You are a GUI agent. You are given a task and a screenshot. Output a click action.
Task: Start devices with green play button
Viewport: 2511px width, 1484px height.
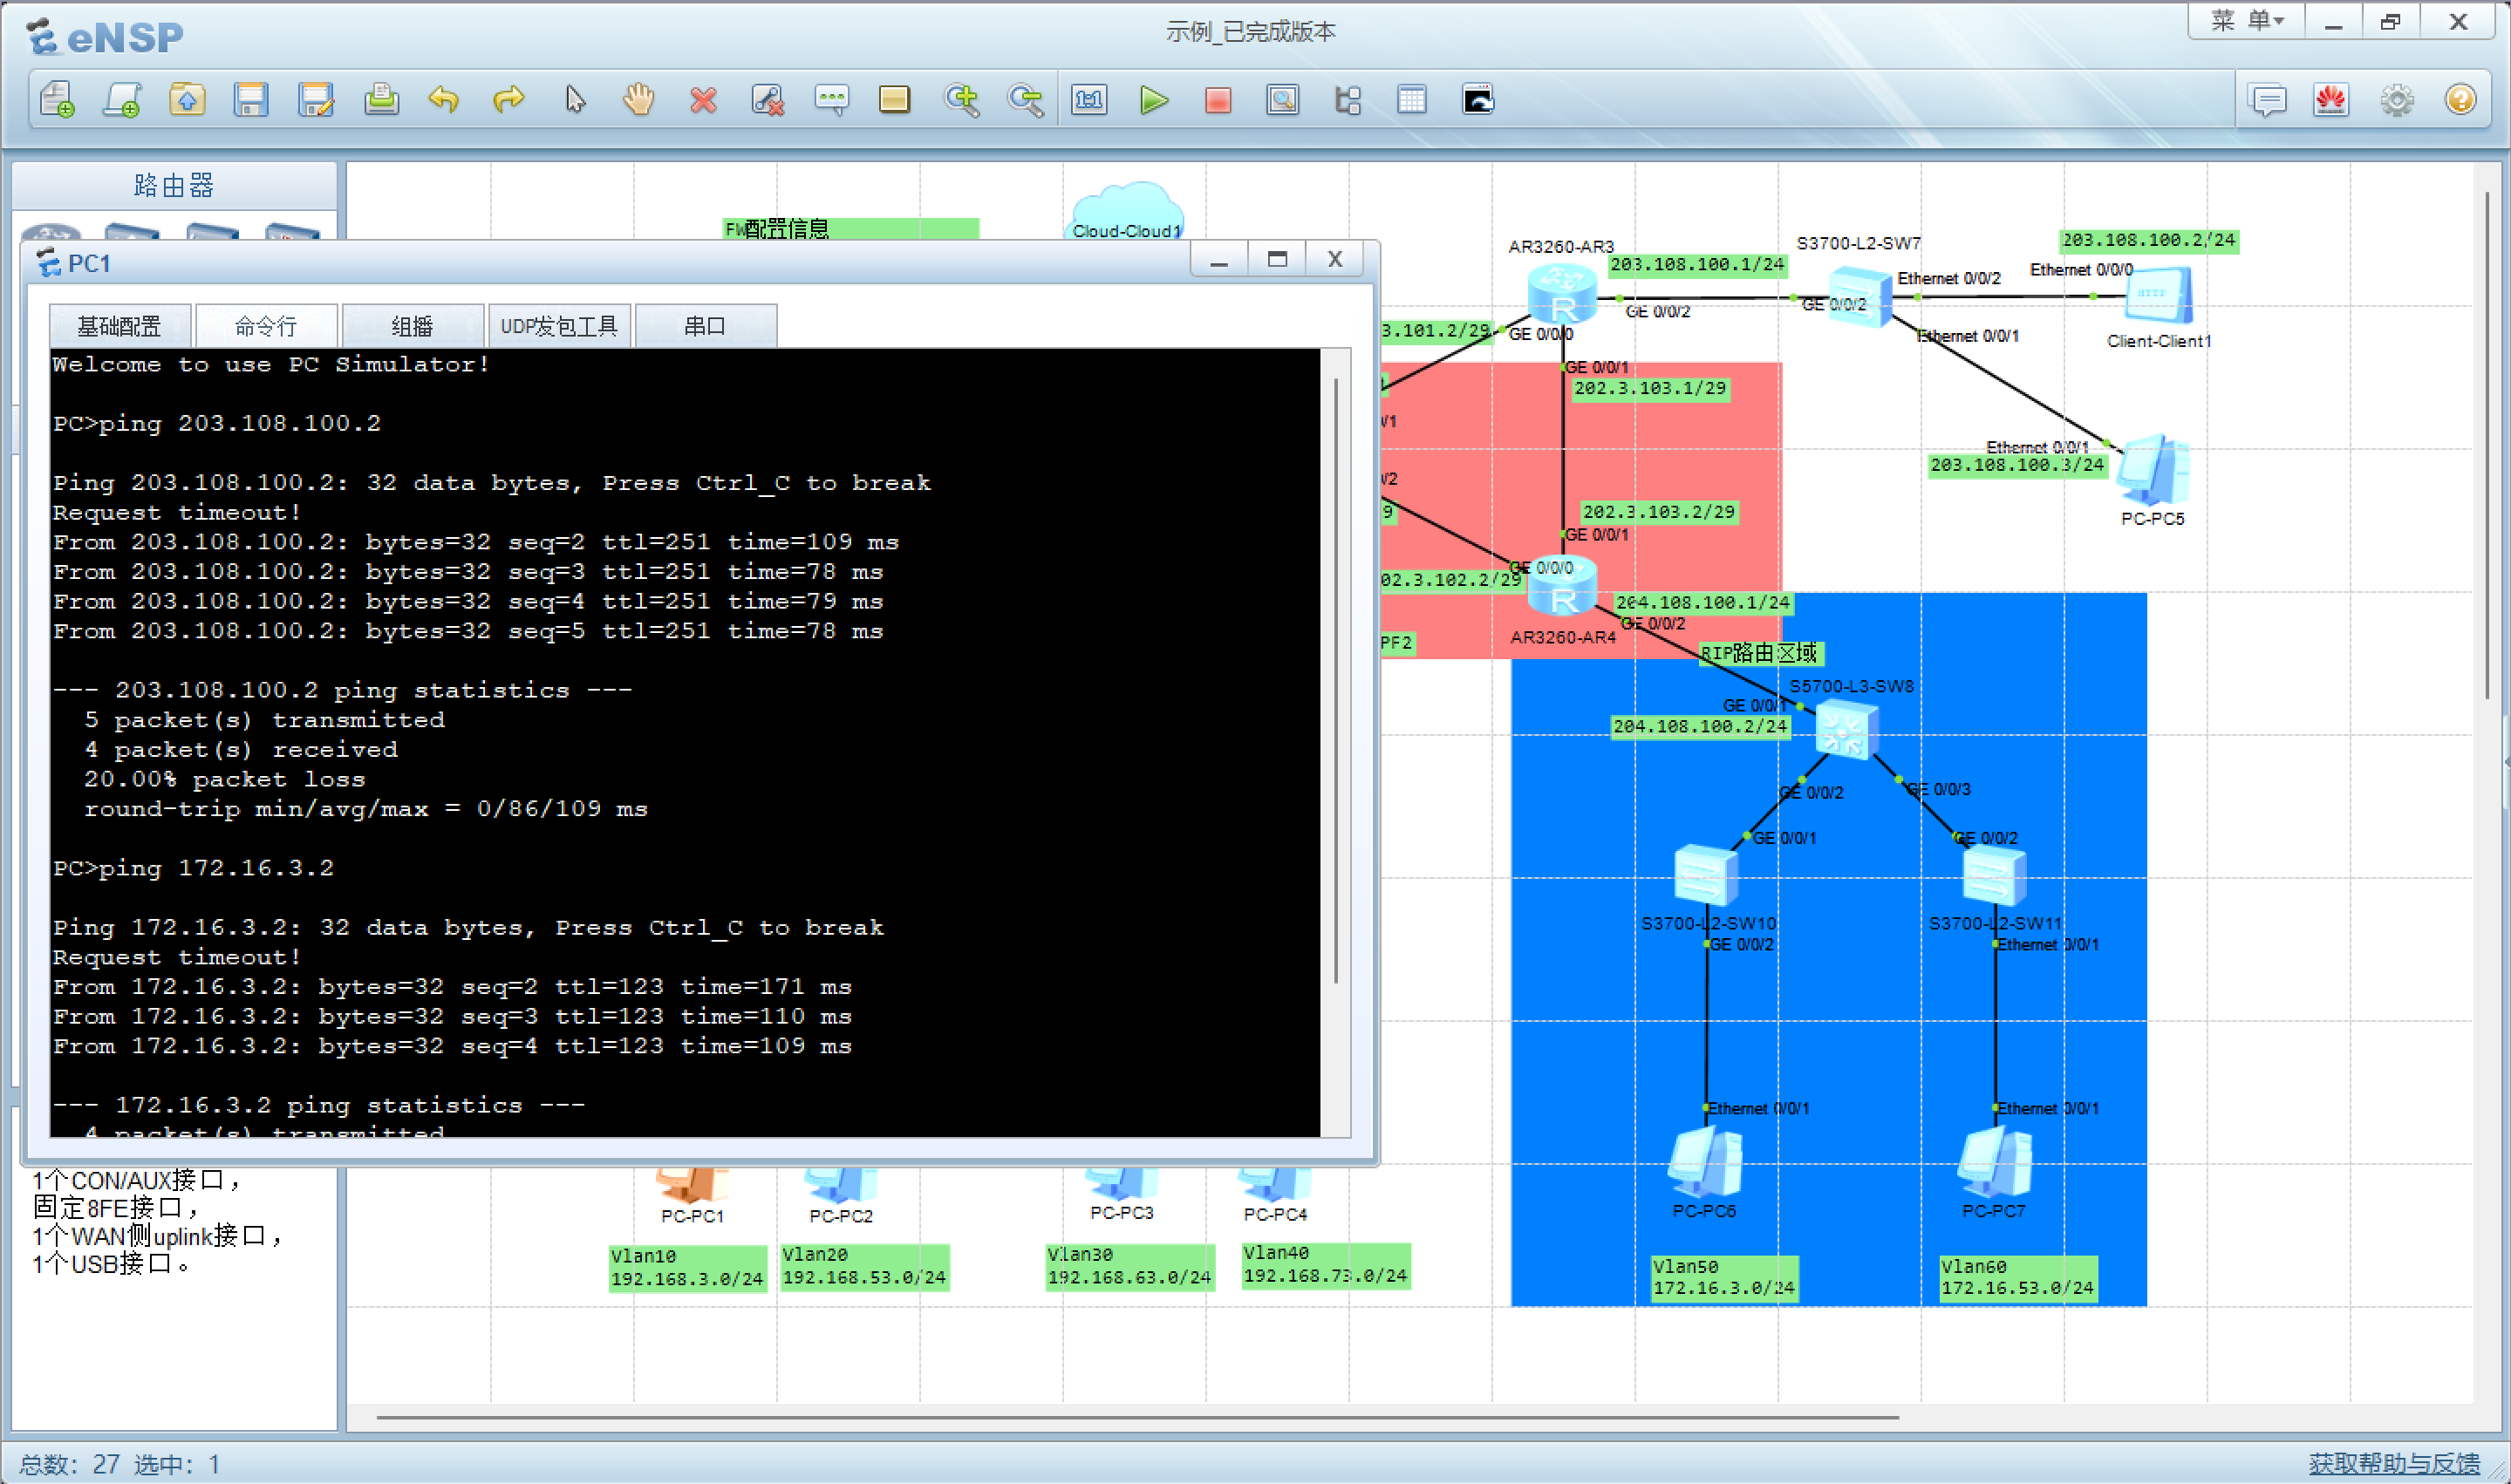click(x=1153, y=100)
